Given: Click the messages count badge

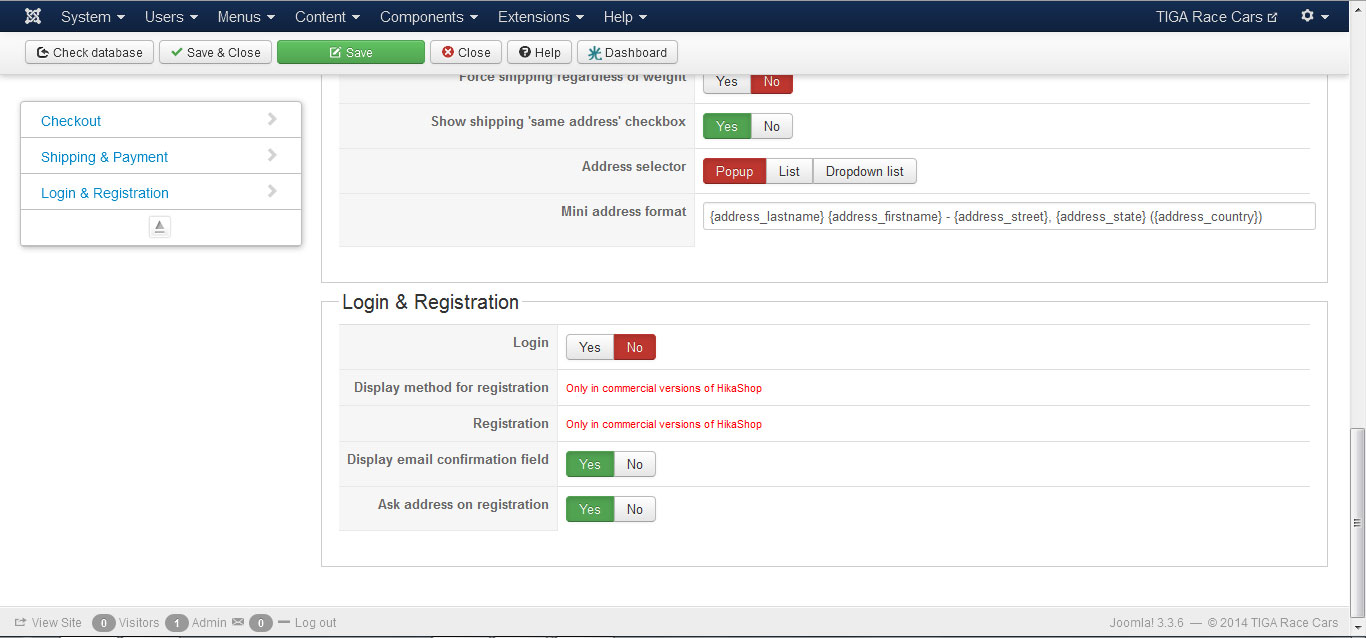Looking at the screenshot, I should pyautogui.click(x=260, y=623).
